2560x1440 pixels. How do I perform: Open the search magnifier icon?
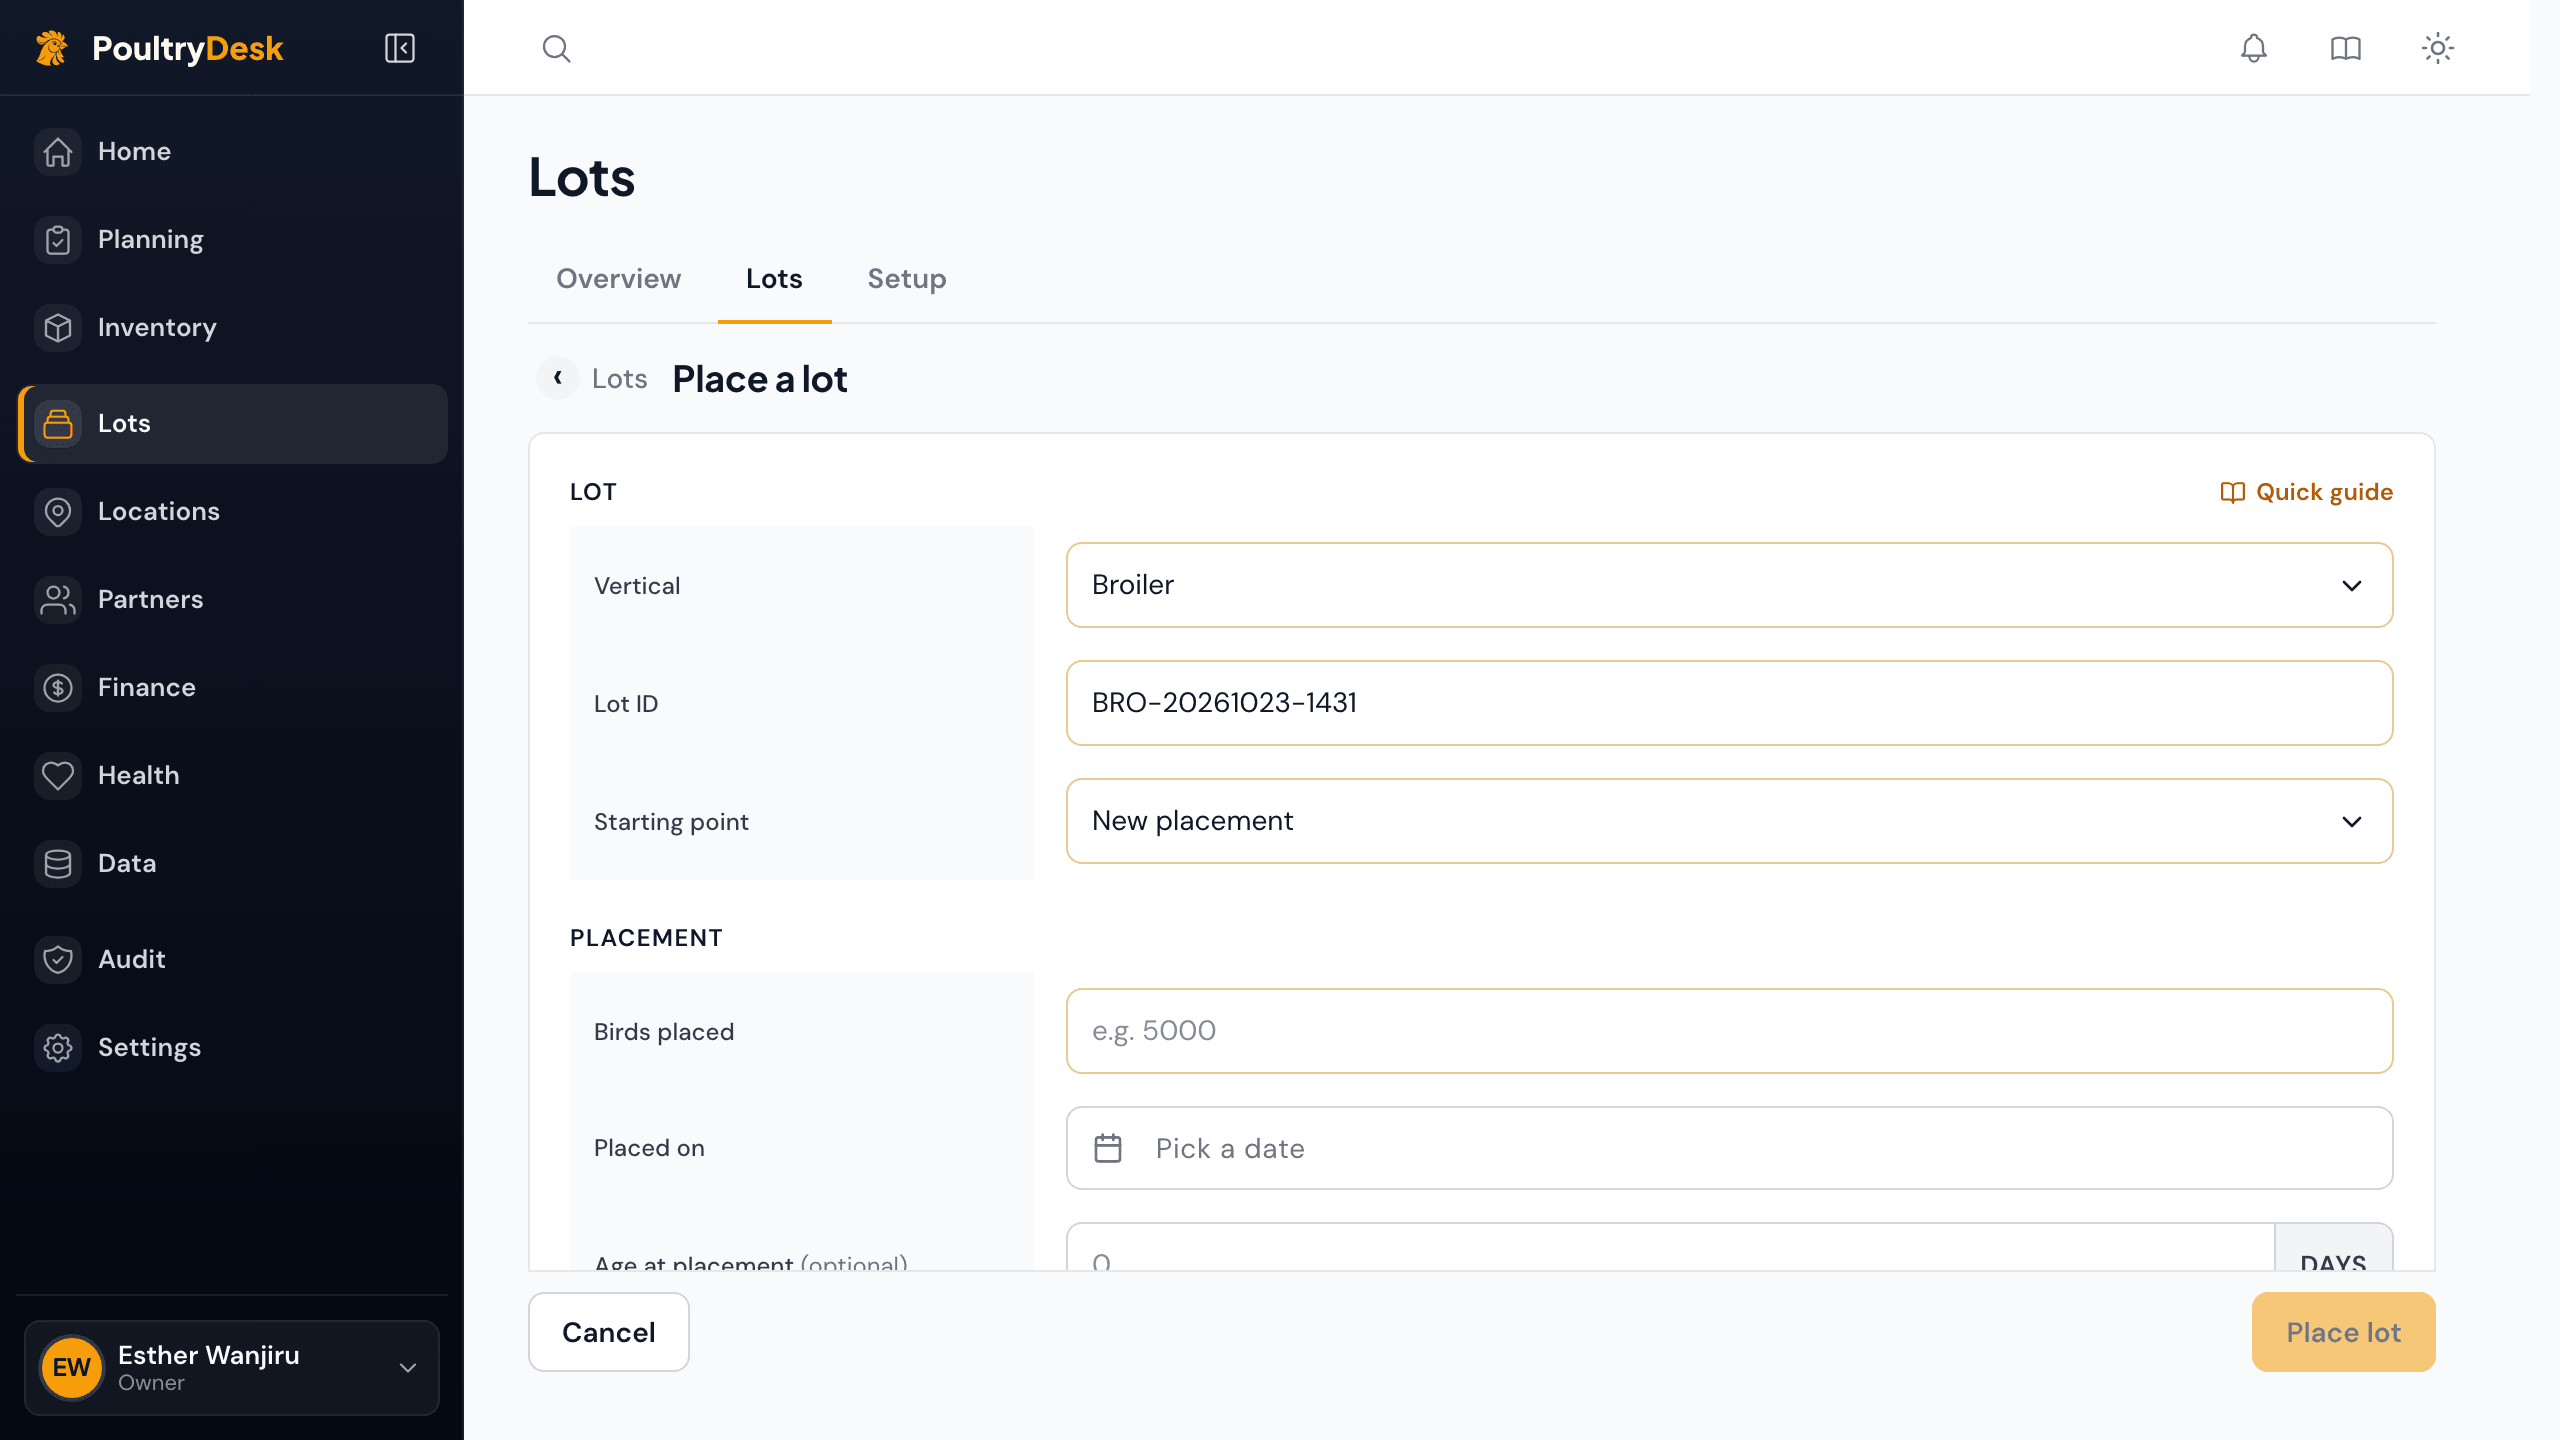pyautogui.click(x=557, y=48)
